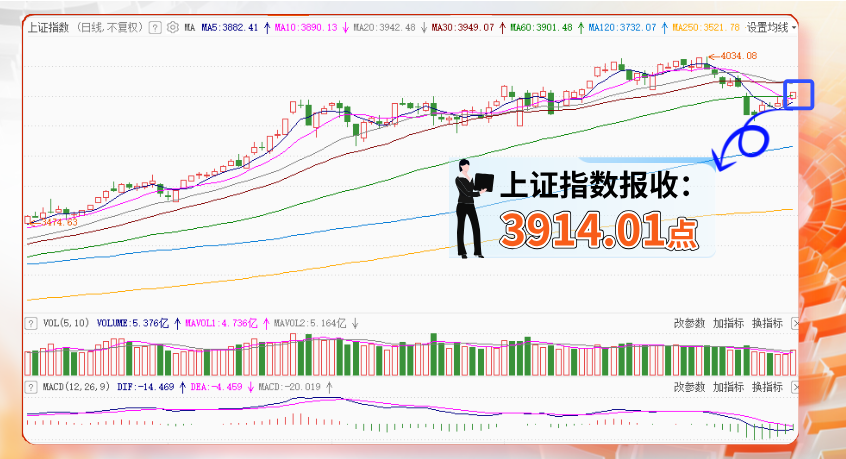Close the MACD indicator panel
The height and width of the screenshot is (459, 846).
[795, 386]
